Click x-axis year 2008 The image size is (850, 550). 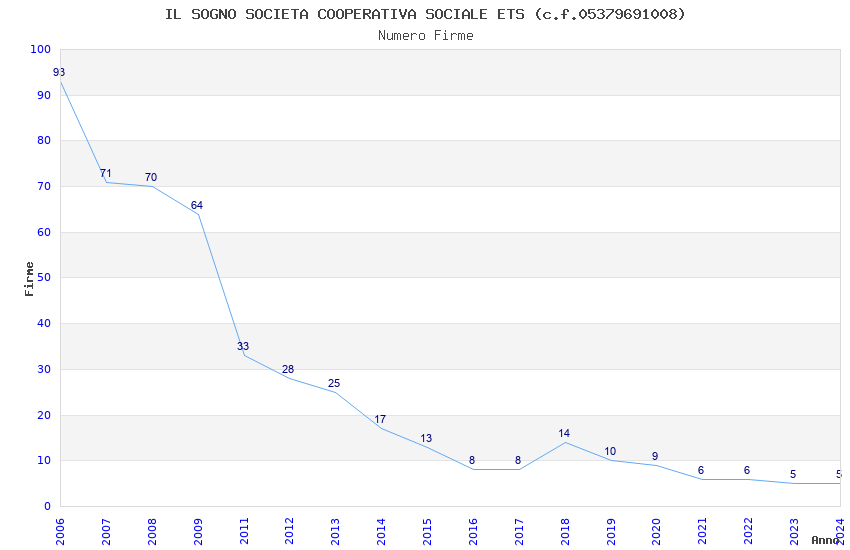click(x=151, y=531)
